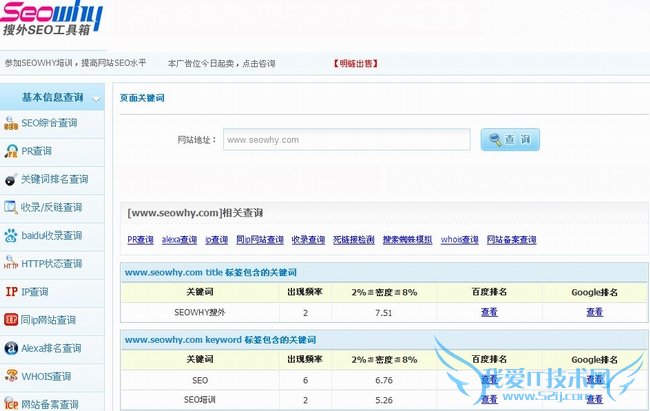The height and width of the screenshot is (411, 650).
Task: Click the 关键词排名查询 bomb icon
Action: pyautogui.click(x=11, y=180)
